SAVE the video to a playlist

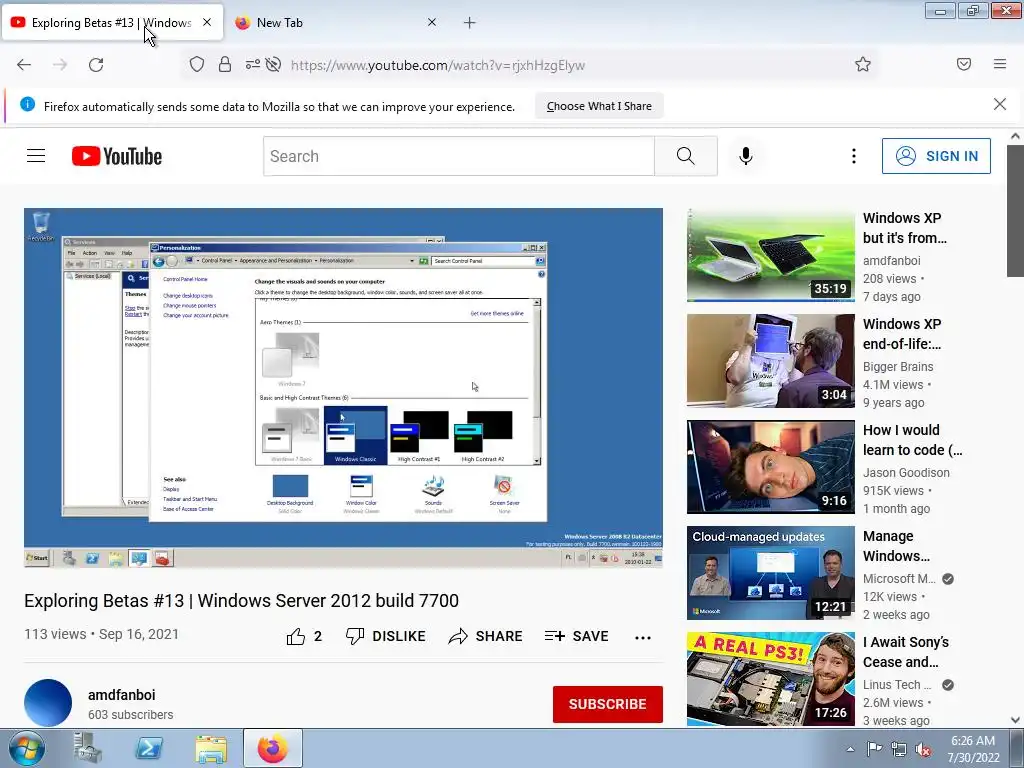577,636
